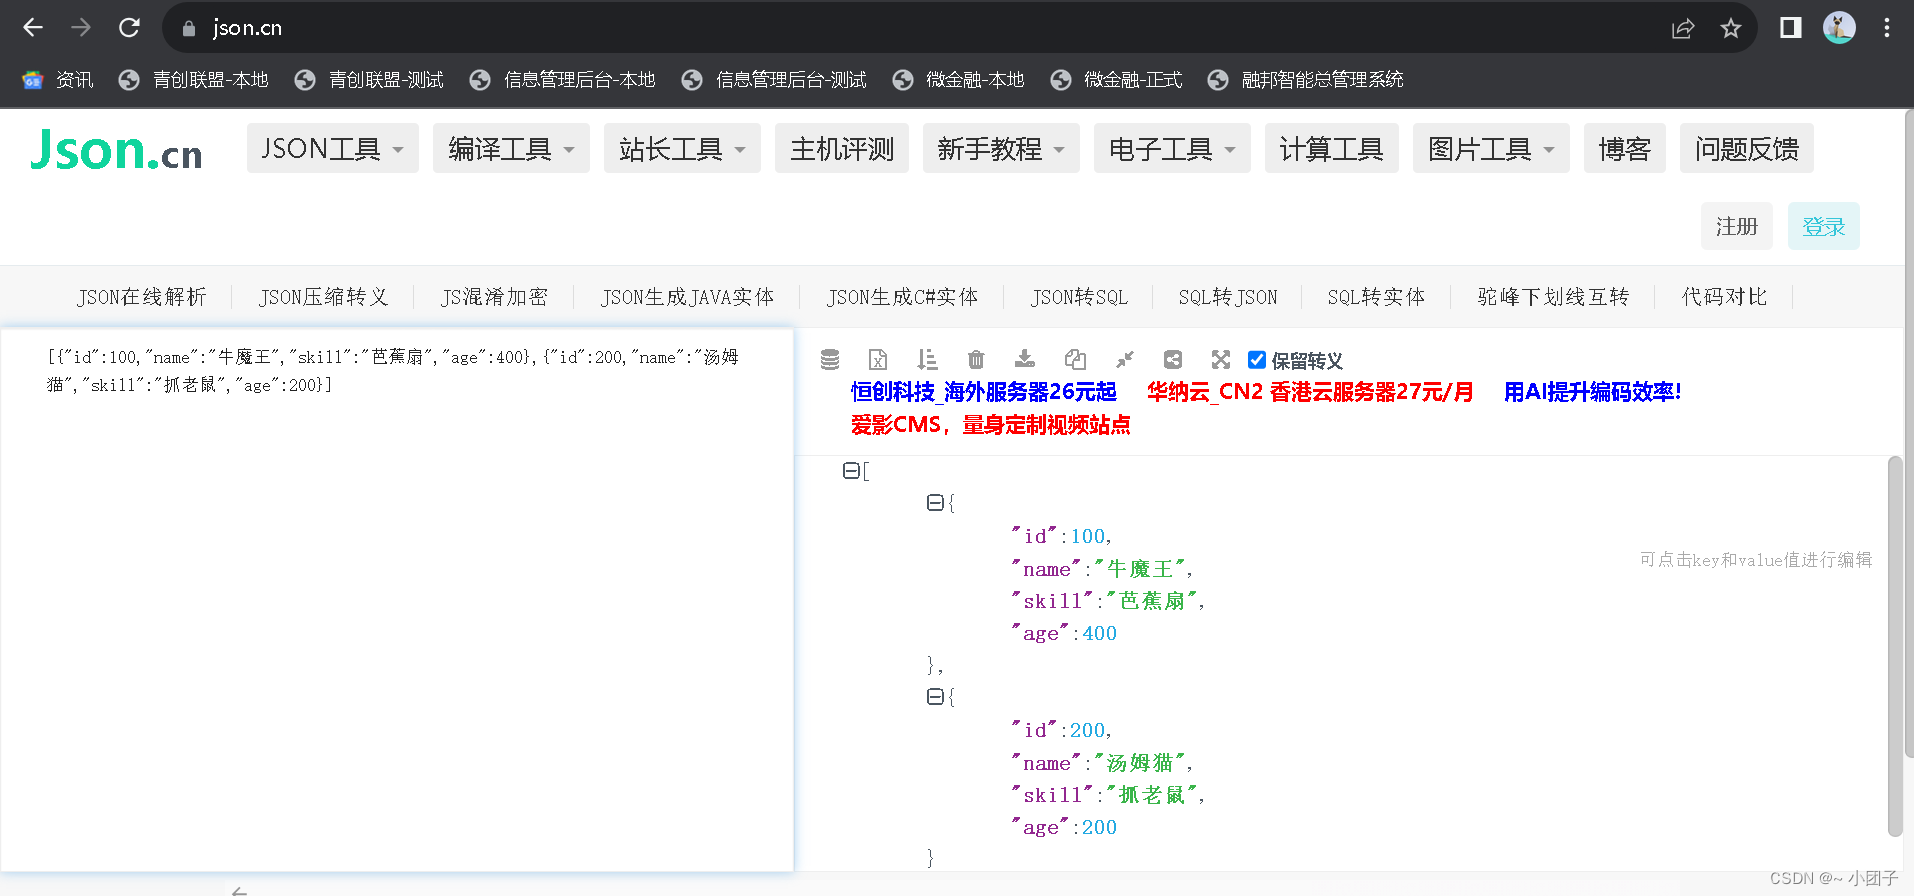Switch to JSON在线解析 tab
This screenshot has width=1914, height=896.
(x=142, y=297)
